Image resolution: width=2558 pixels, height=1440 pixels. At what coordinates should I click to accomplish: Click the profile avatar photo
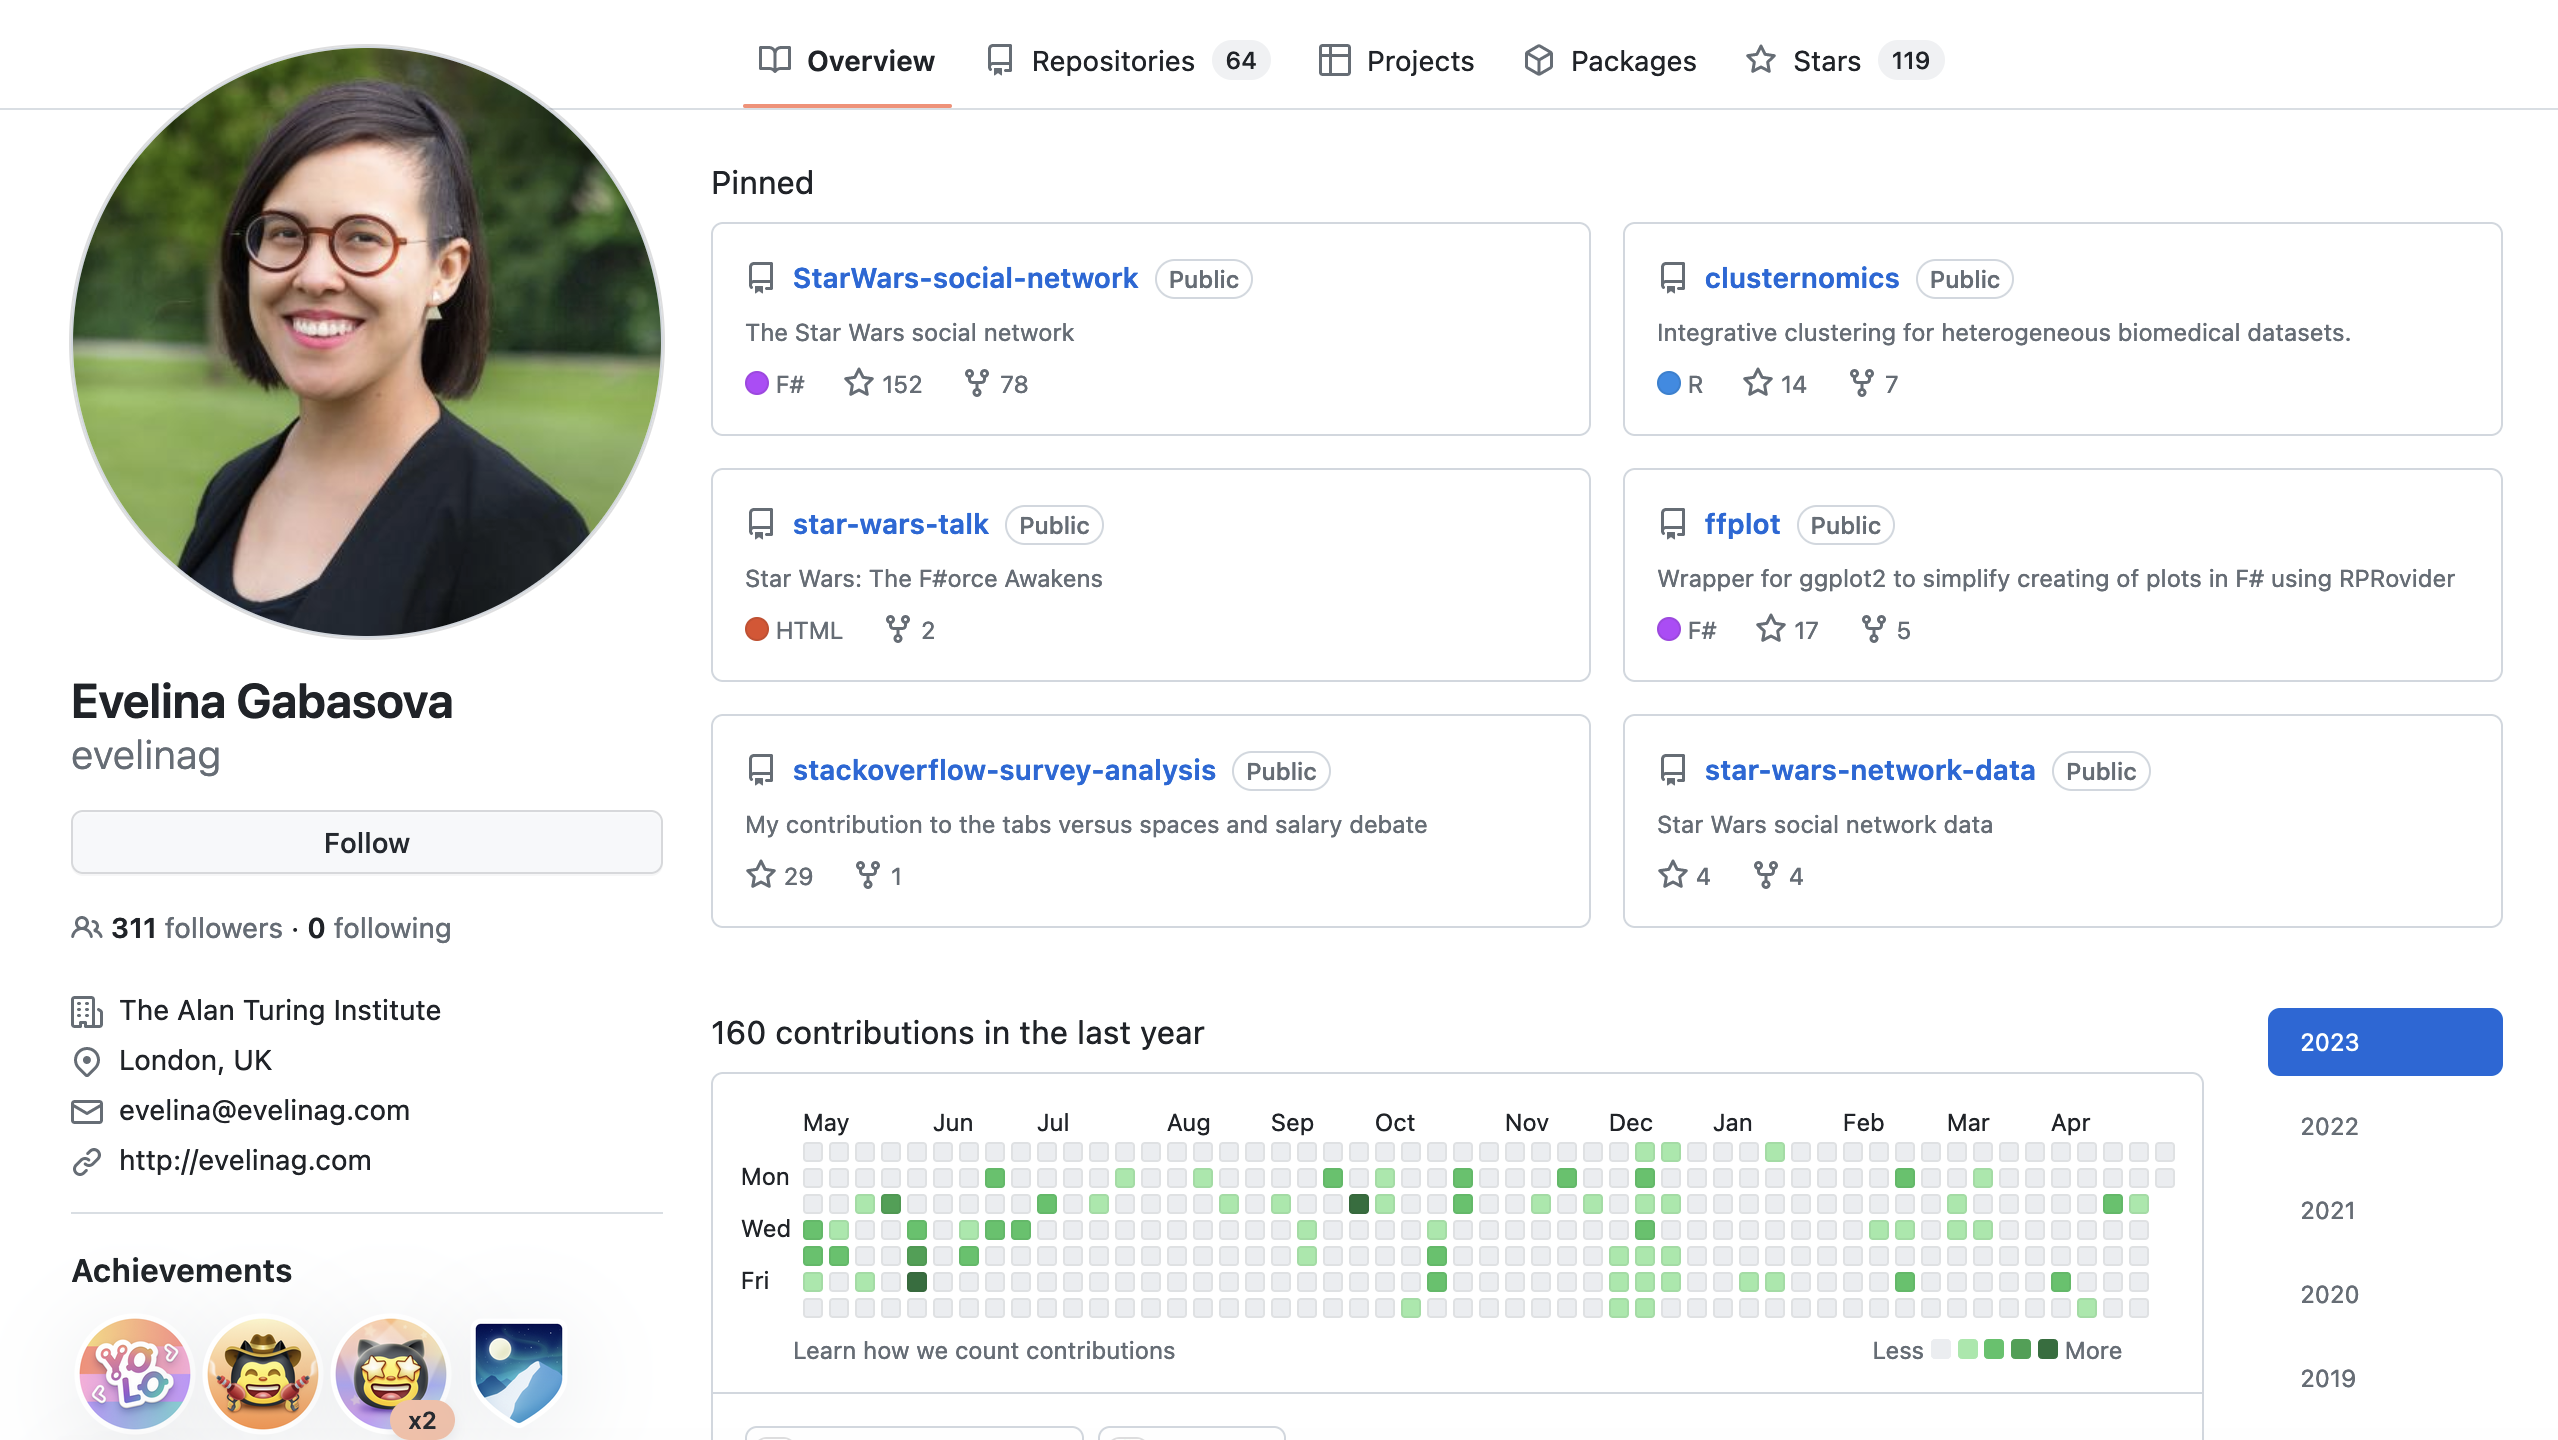tap(367, 342)
